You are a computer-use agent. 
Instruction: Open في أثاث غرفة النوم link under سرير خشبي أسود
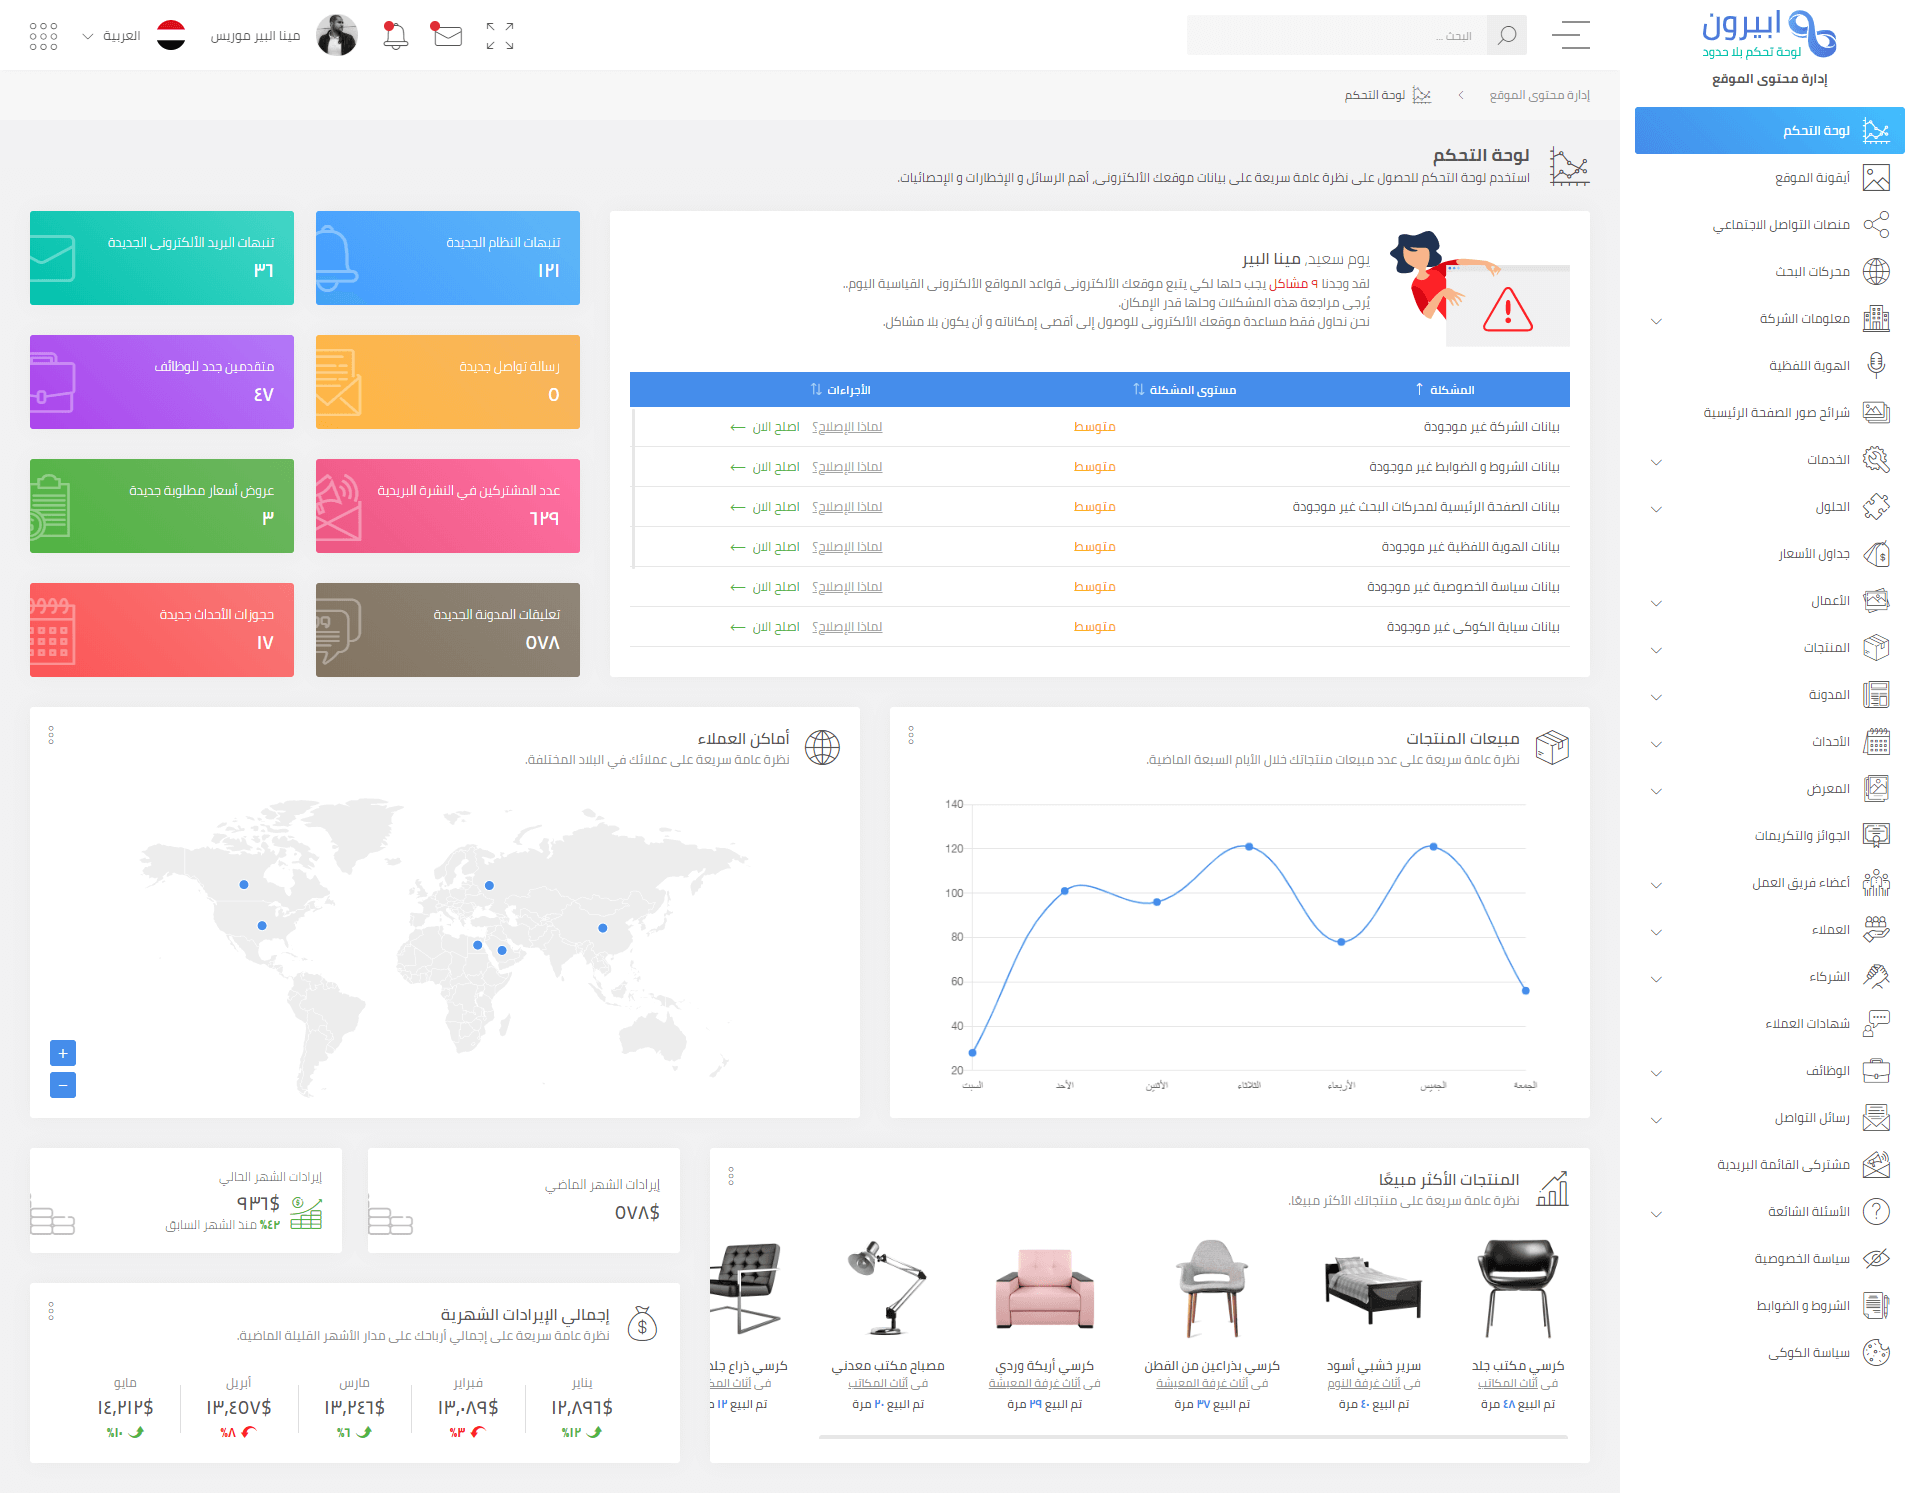tap(1374, 1384)
